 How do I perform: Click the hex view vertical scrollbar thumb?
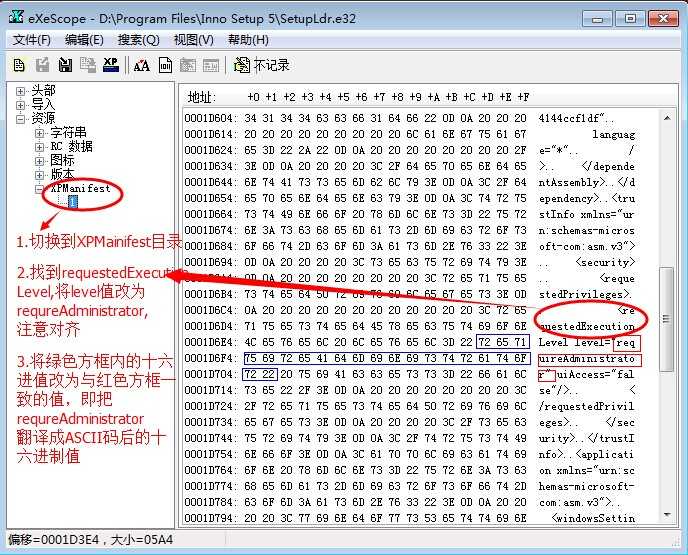tap(666, 319)
